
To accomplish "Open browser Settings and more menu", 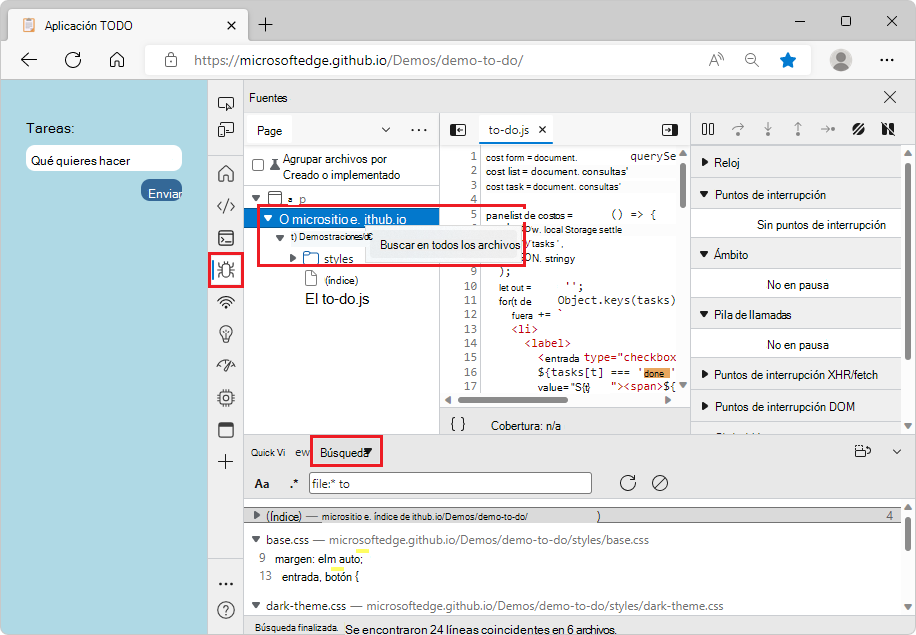I will pos(886,60).
